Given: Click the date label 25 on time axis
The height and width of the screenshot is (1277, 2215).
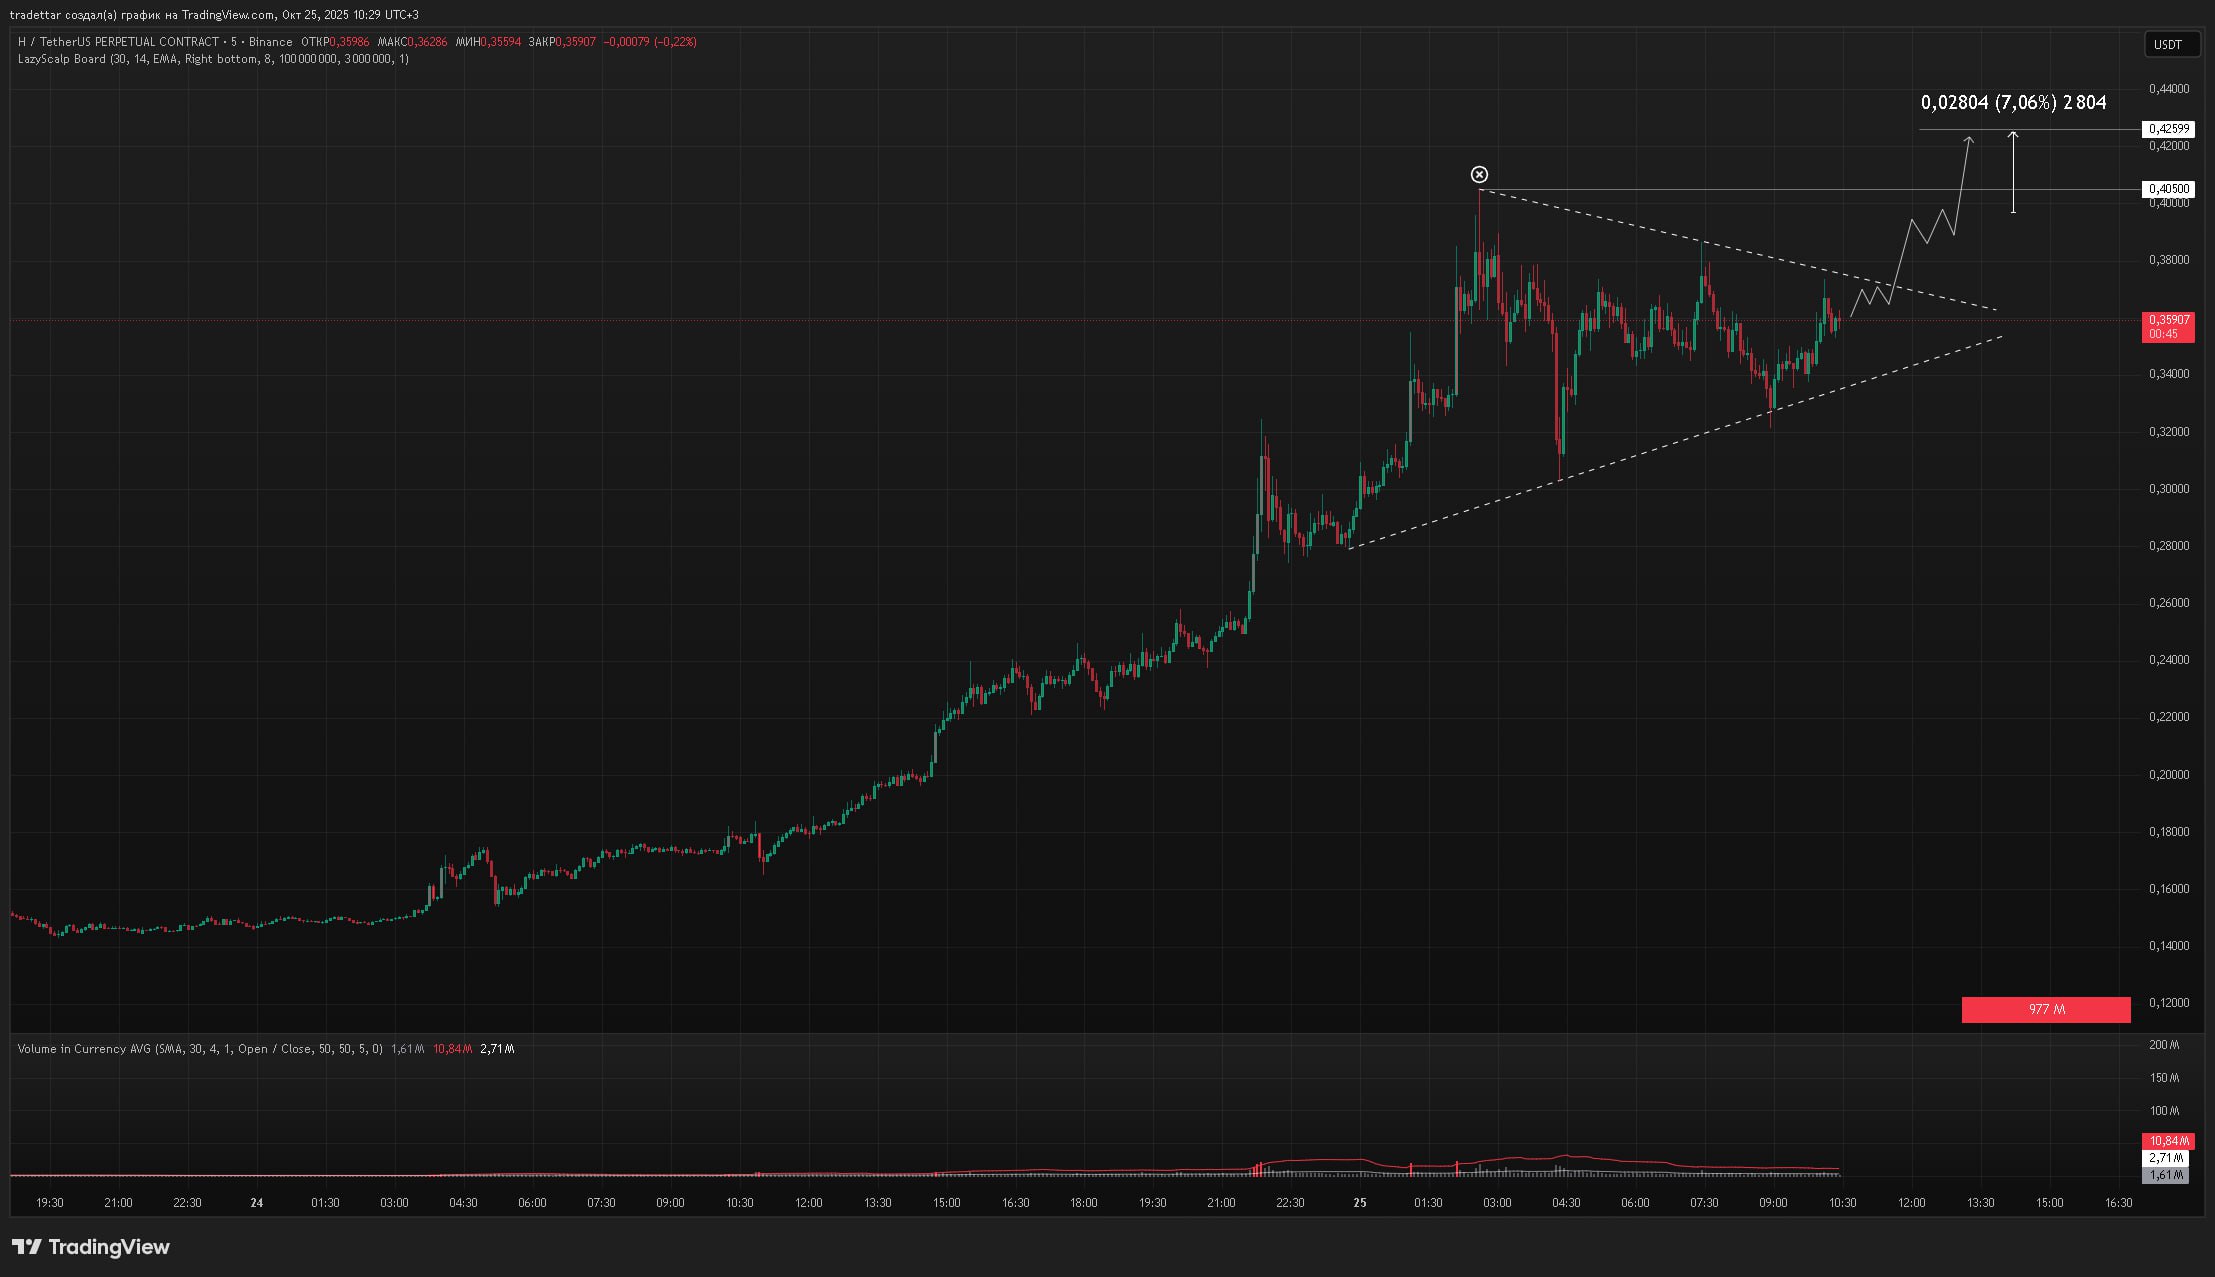Looking at the screenshot, I should point(1359,1203).
